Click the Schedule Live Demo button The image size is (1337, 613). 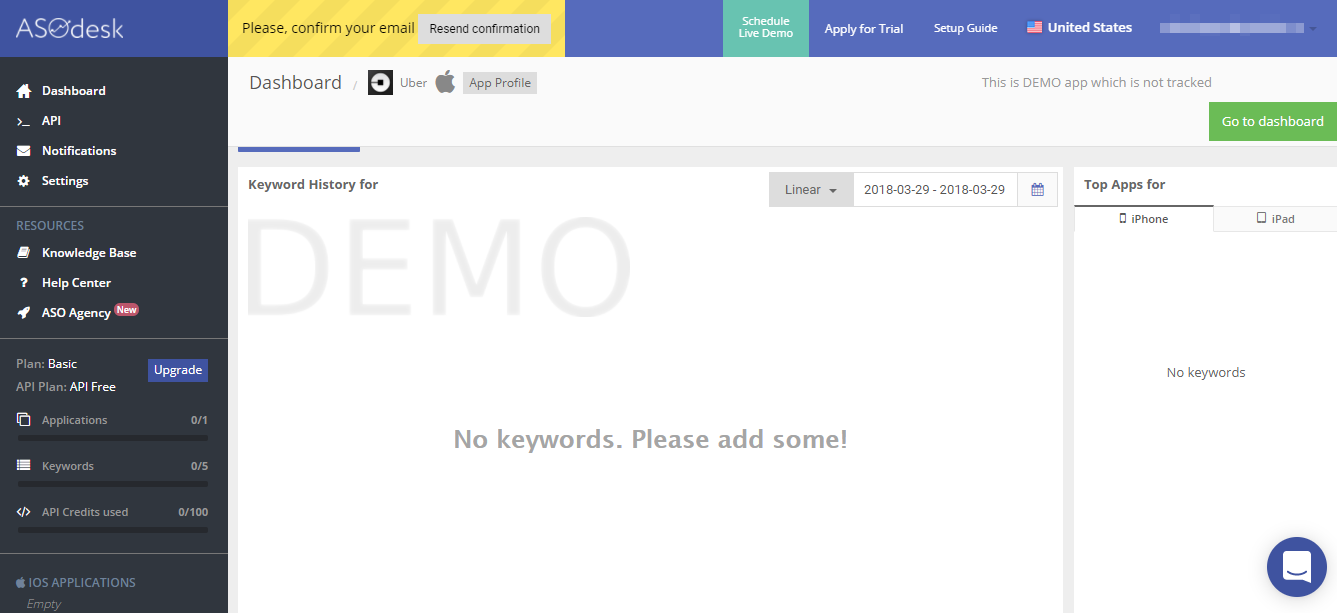pos(766,28)
